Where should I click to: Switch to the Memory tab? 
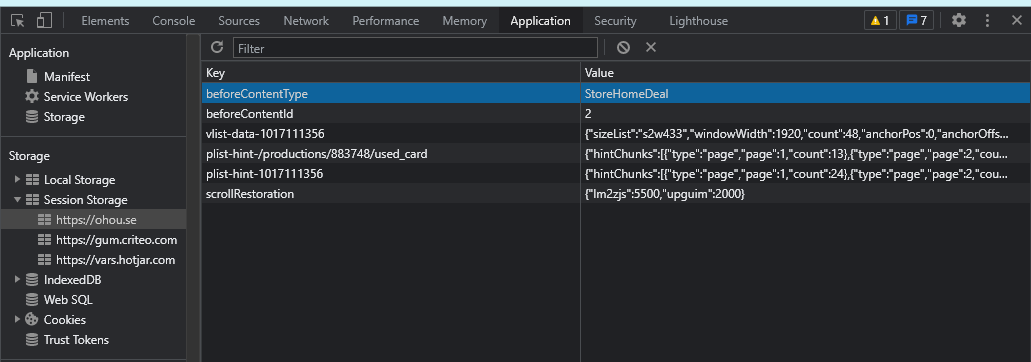(x=464, y=21)
